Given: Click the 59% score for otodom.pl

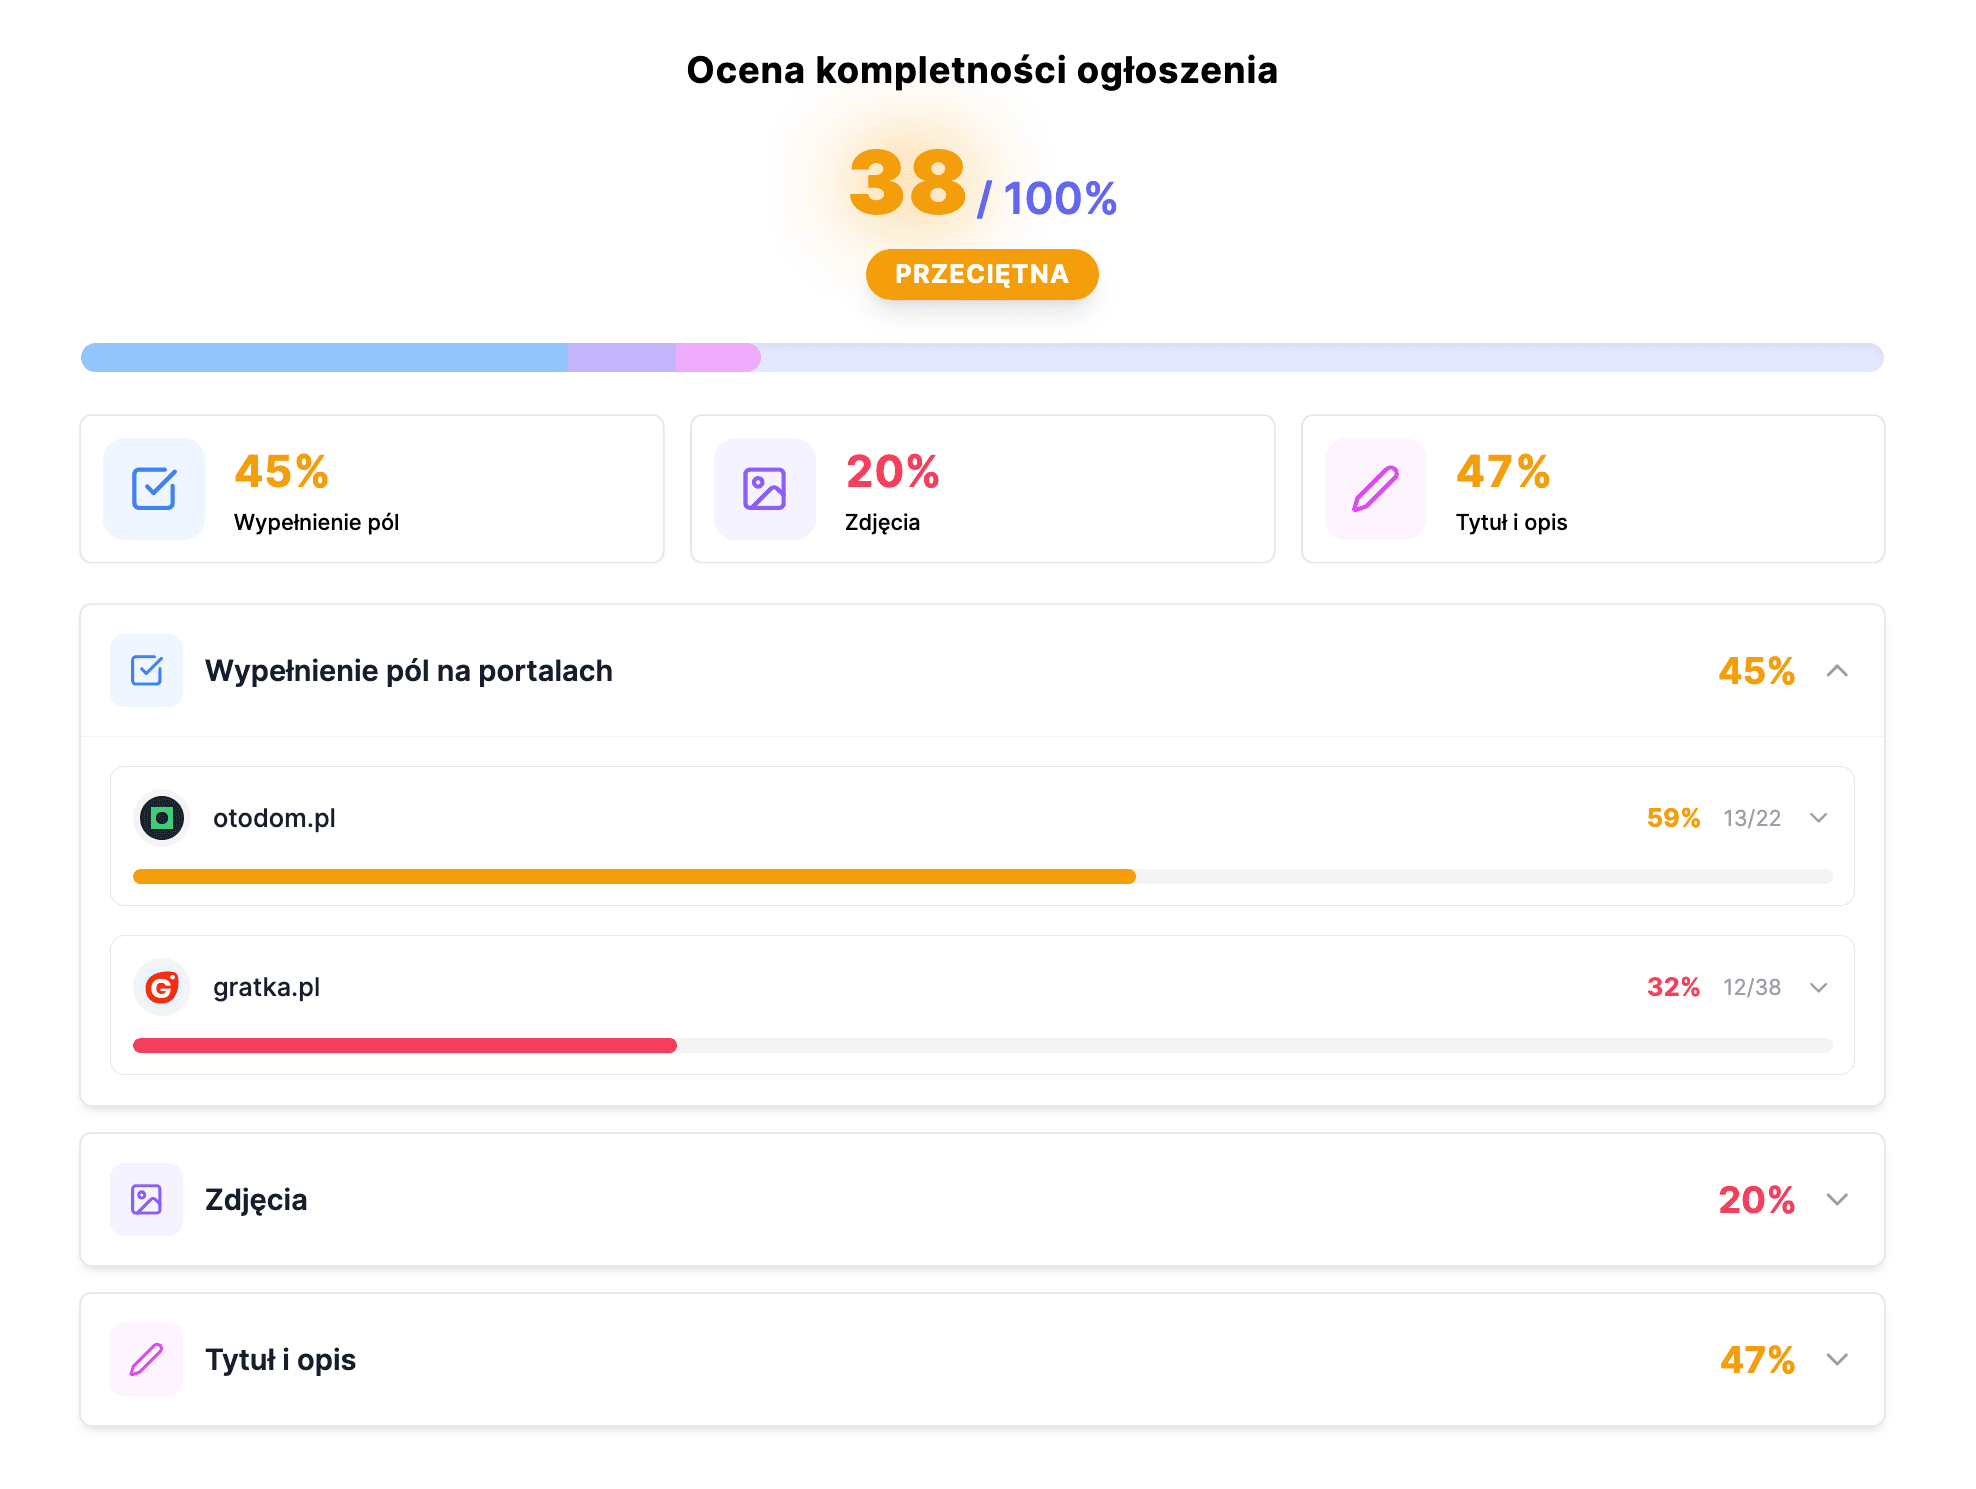Looking at the screenshot, I should point(1672,818).
